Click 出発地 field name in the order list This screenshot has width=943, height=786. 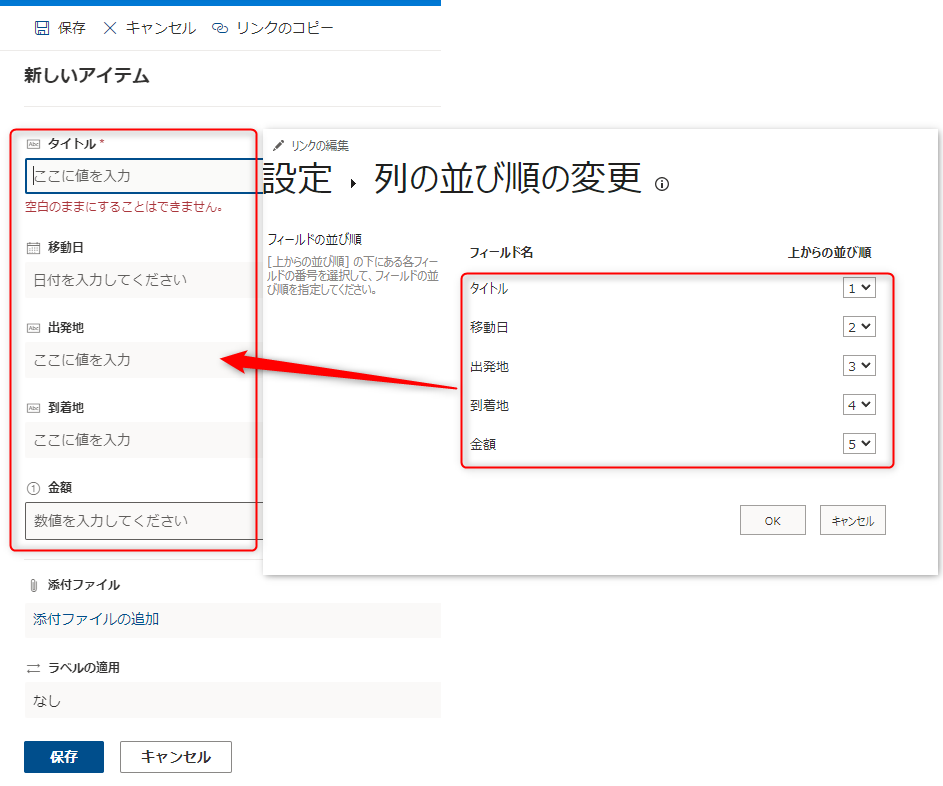click(x=490, y=366)
